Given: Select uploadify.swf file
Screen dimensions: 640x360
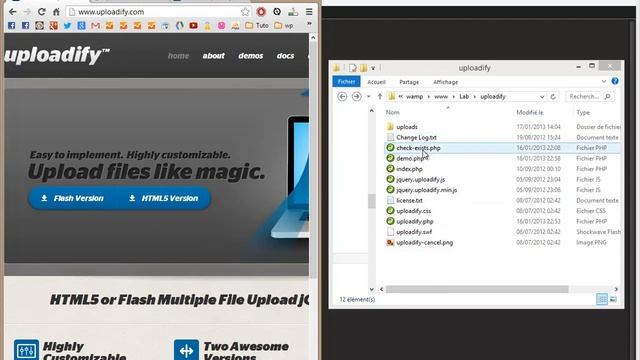Looking at the screenshot, I should tap(414, 232).
